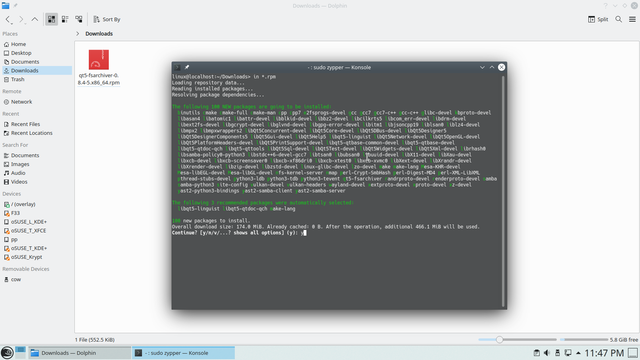The height and width of the screenshot is (360, 640).
Task: Click Downloads in the breadcrumb bar
Action: pos(99,33)
